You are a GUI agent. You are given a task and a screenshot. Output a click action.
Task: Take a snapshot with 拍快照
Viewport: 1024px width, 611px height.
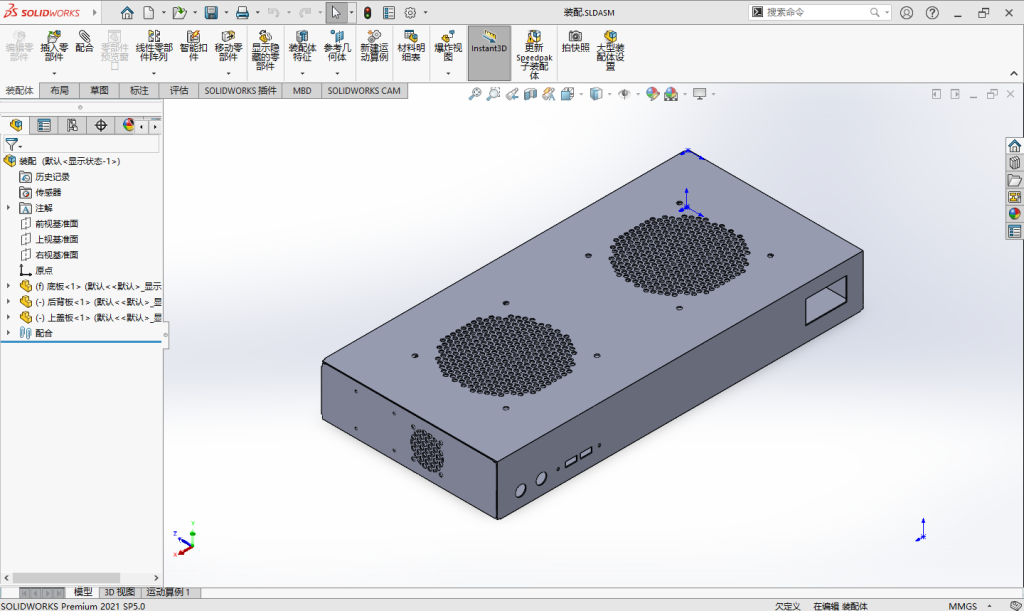[575, 41]
